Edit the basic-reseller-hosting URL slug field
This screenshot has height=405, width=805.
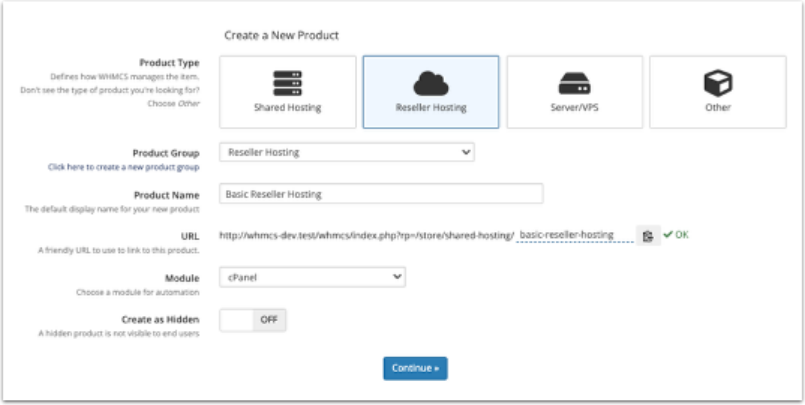coord(574,235)
